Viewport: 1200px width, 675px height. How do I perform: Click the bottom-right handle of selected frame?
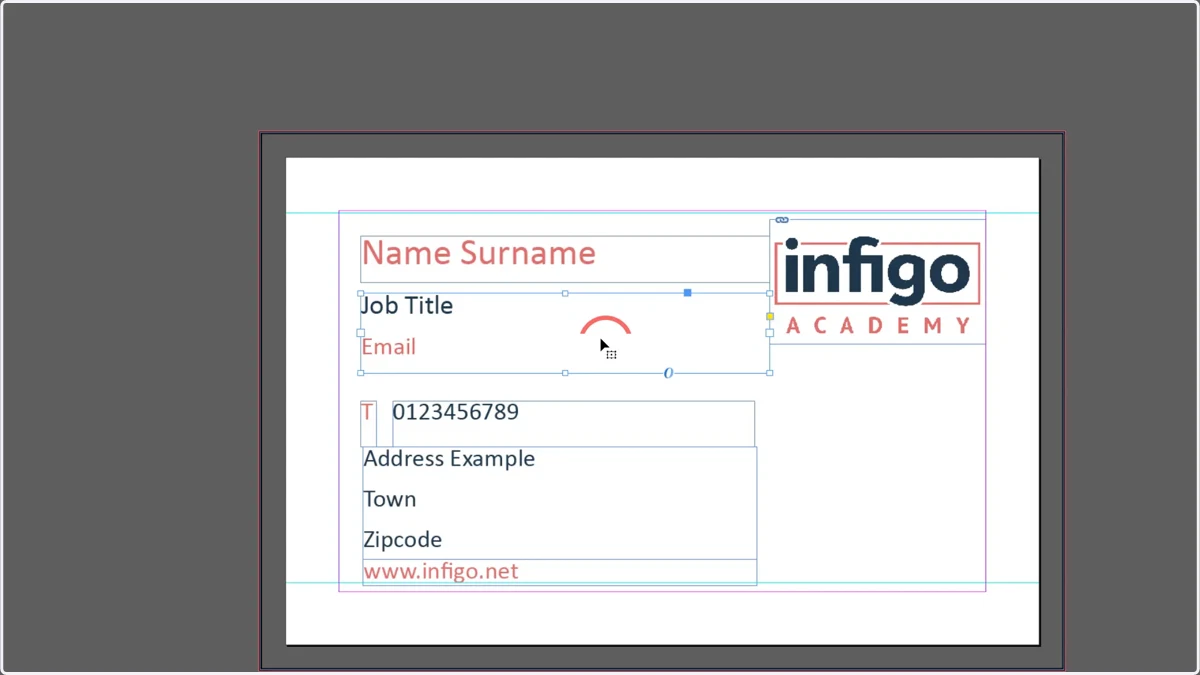(x=770, y=373)
